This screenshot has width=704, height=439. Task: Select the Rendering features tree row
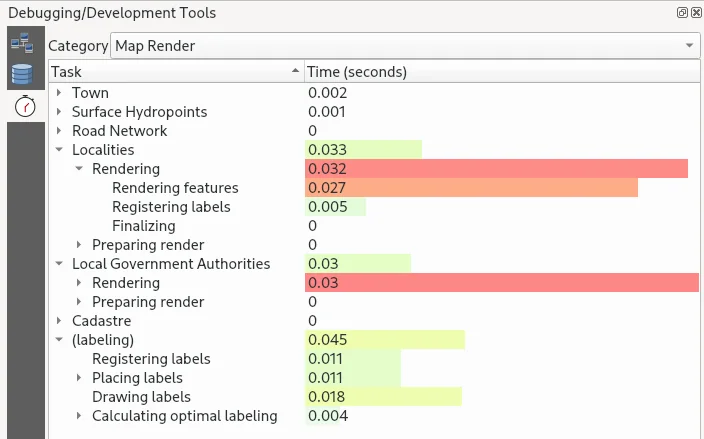point(175,188)
